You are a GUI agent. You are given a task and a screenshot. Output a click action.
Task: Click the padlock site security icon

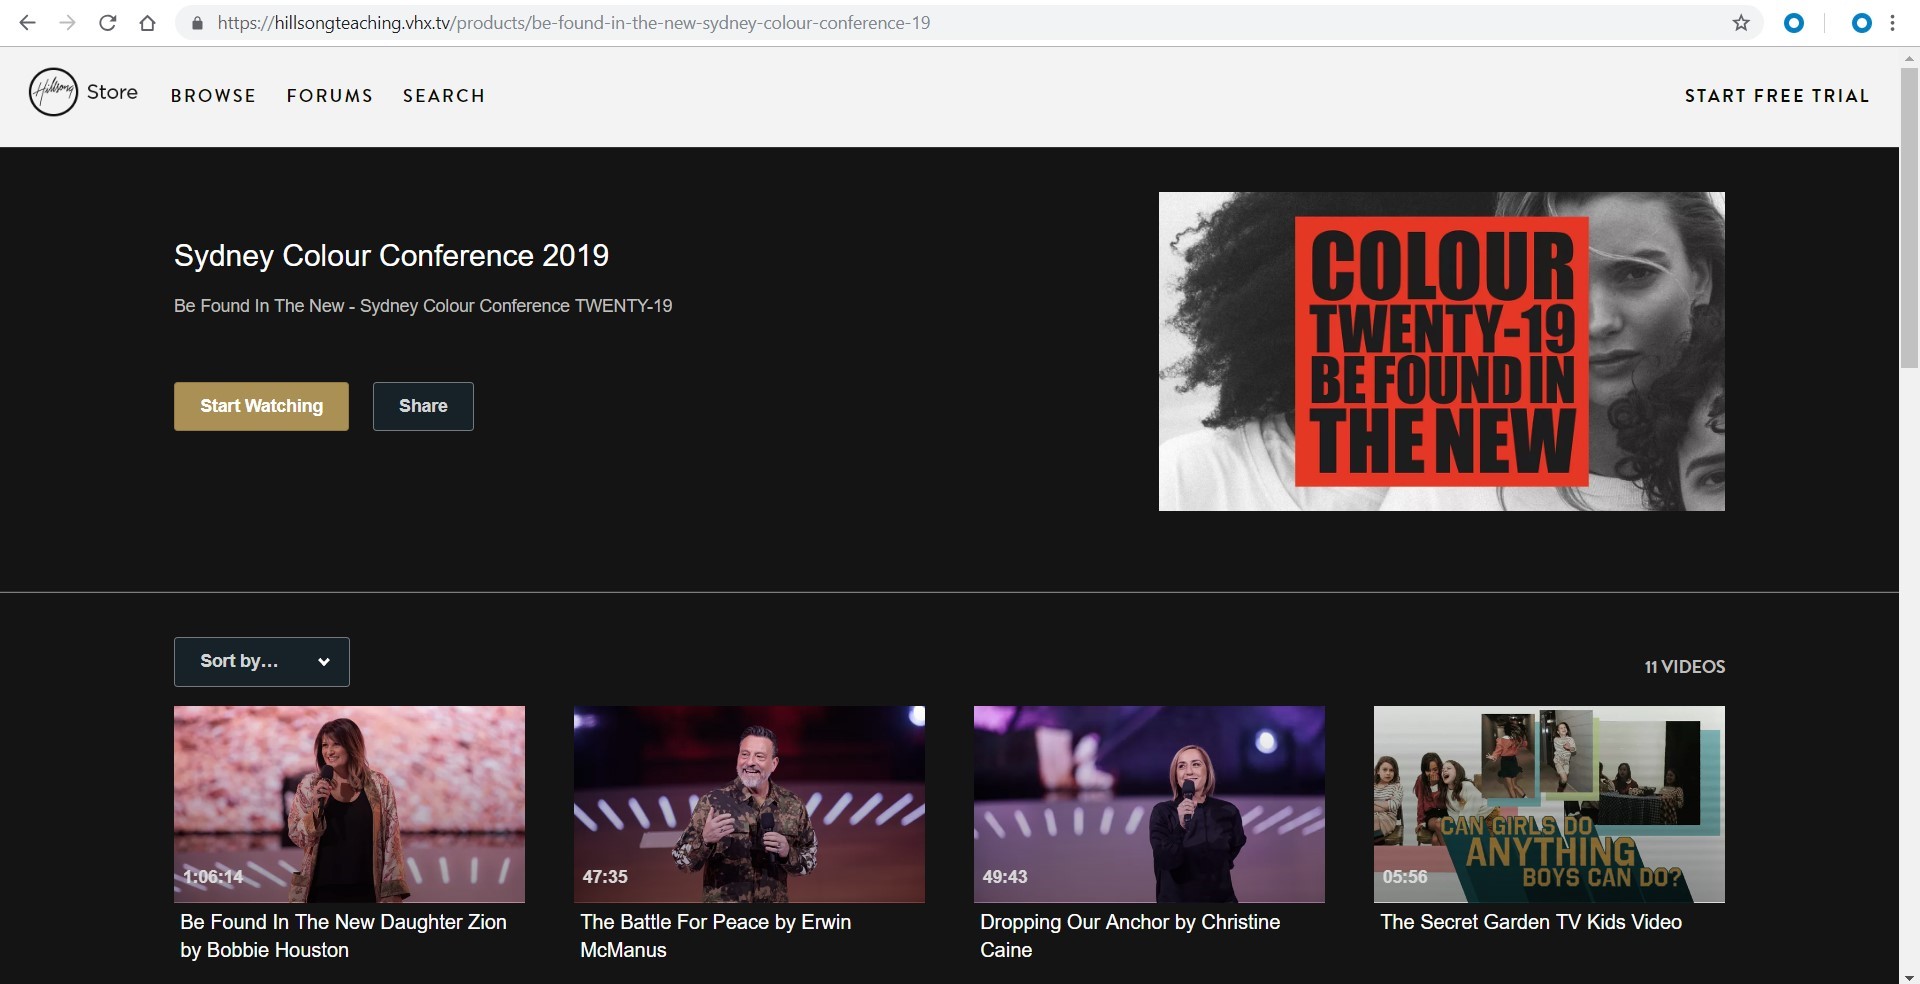[x=197, y=23]
